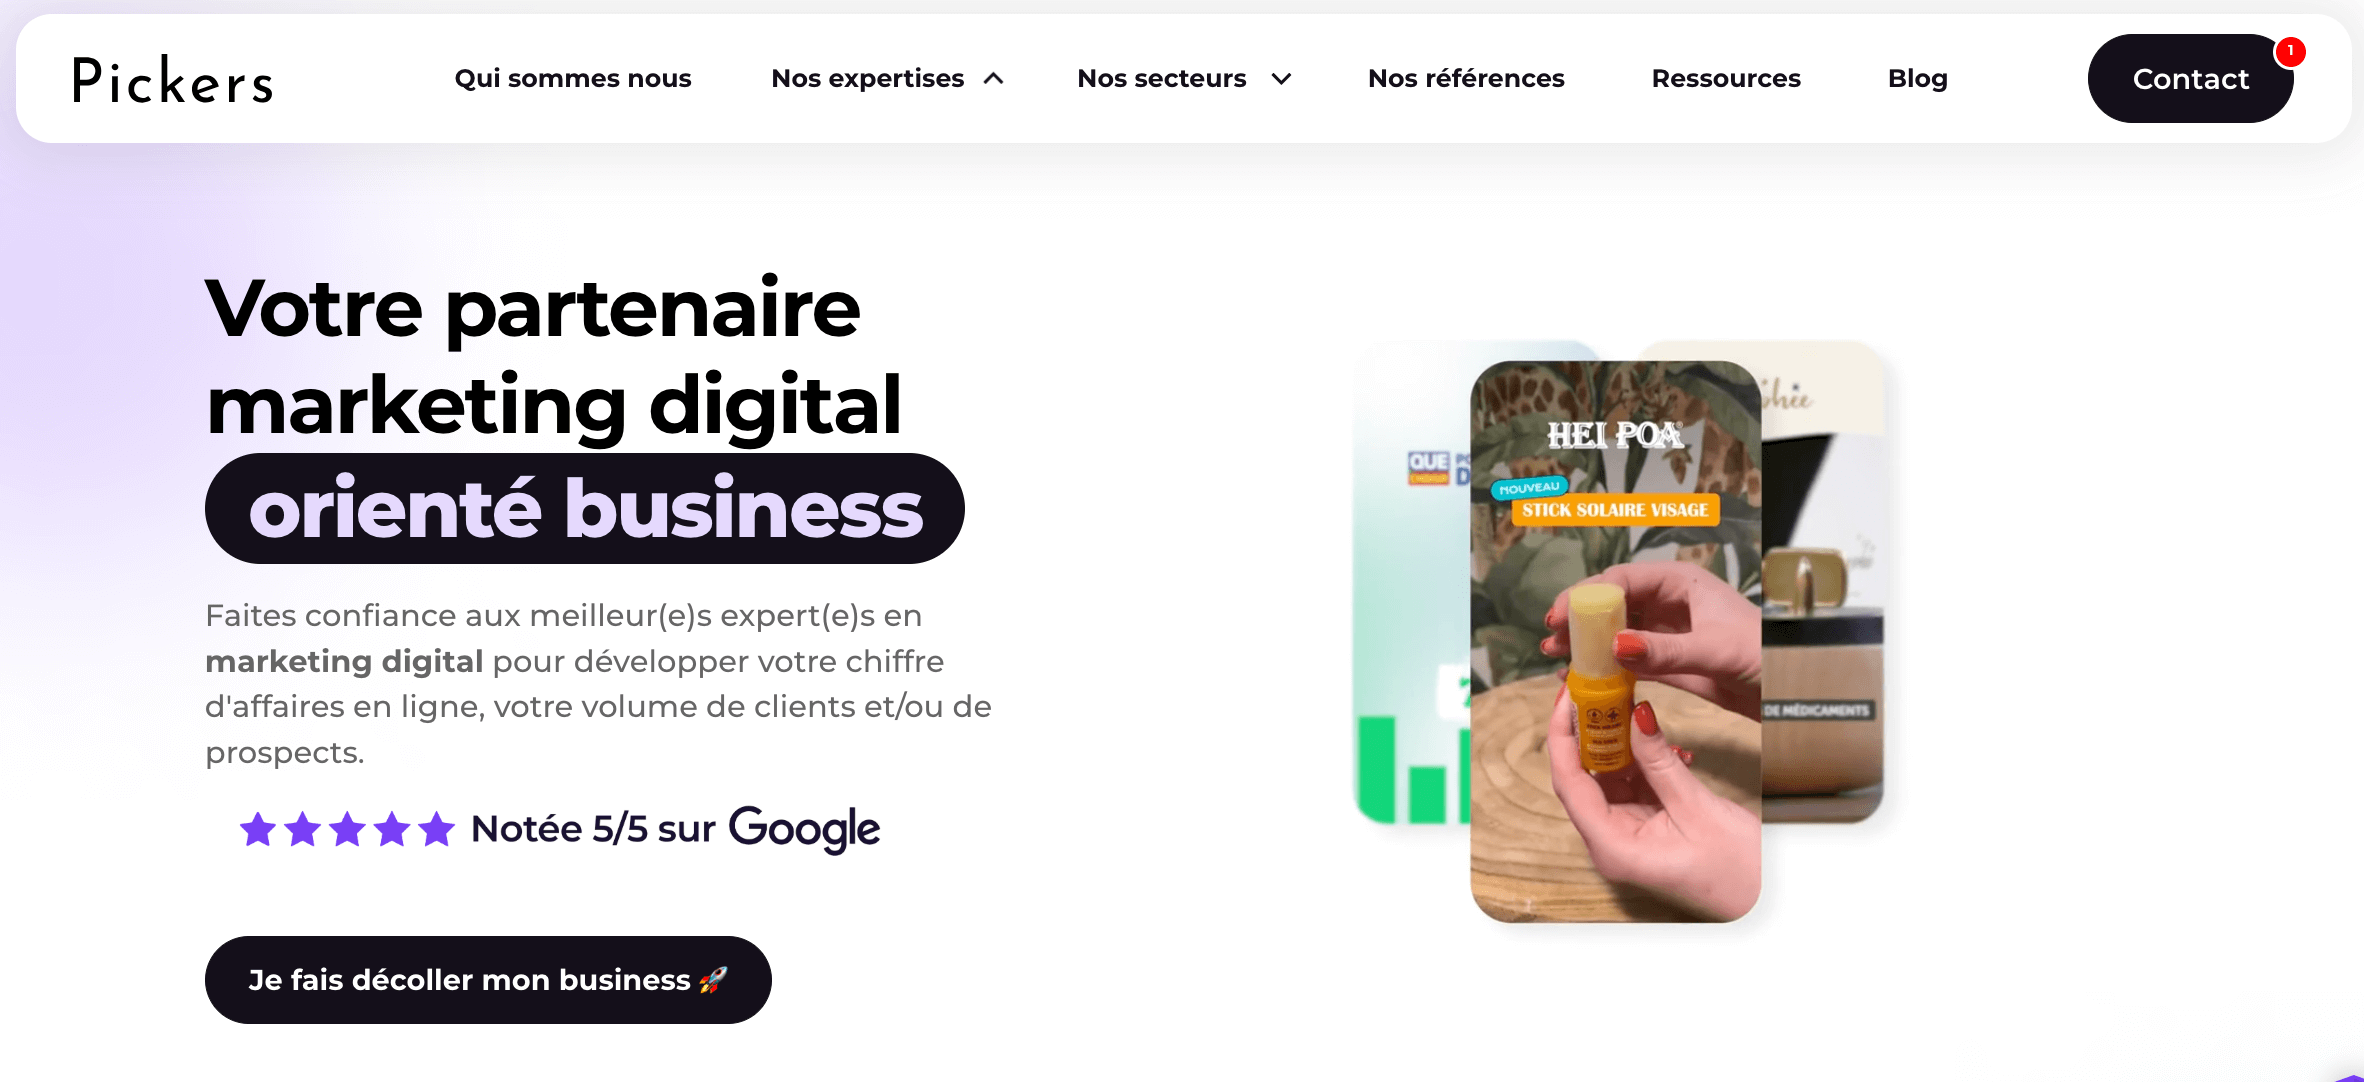Screen dimensions: 2364x1082
Task: Select the green chart card behind left
Action: (x=1411, y=582)
